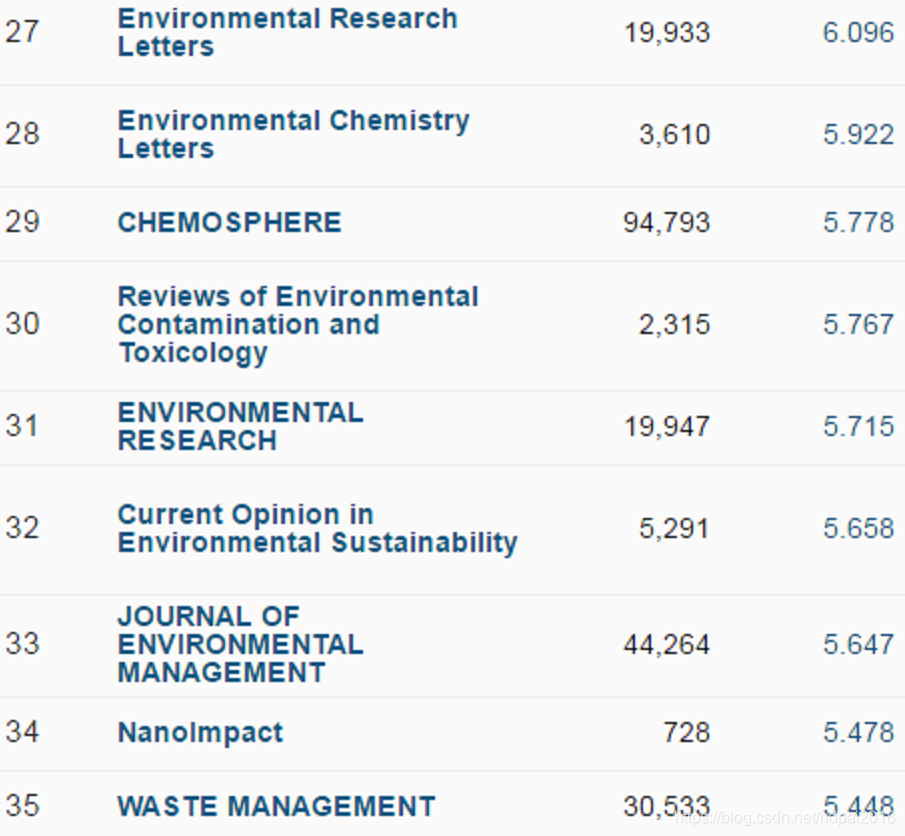The image size is (905, 836).
Task: Click total cites value 728
Action: pyautogui.click(x=686, y=733)
